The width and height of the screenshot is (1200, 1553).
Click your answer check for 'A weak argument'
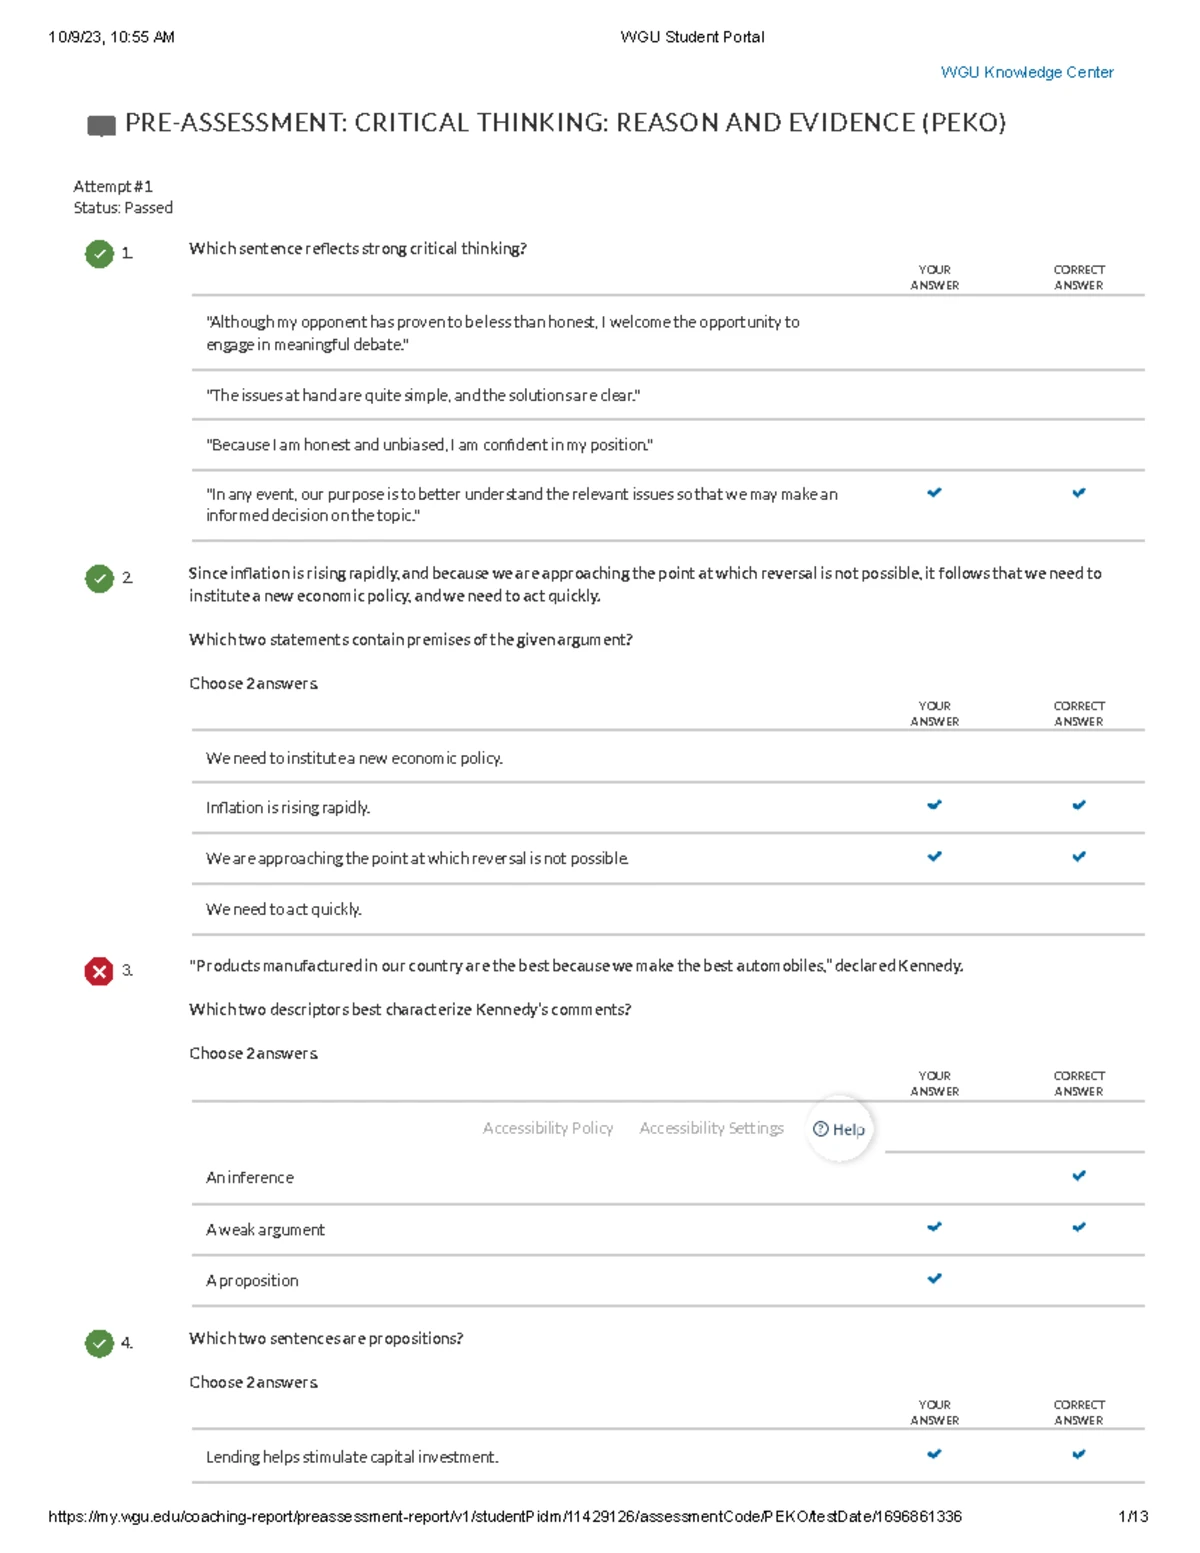click(x=934, y=1227)
